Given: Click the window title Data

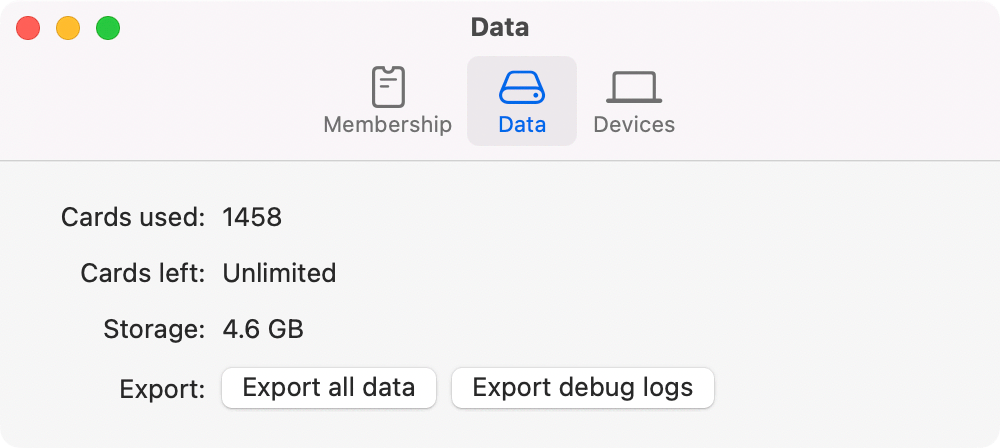Looking at the screenshot, I should (x=500, y=27).
